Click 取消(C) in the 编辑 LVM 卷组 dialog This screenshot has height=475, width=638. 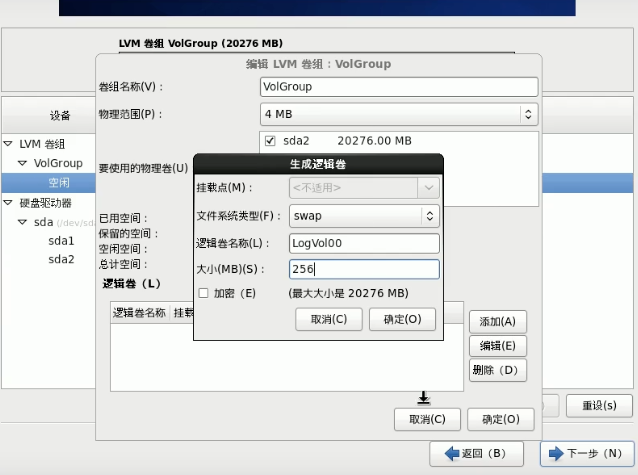(x=427, y=419)
